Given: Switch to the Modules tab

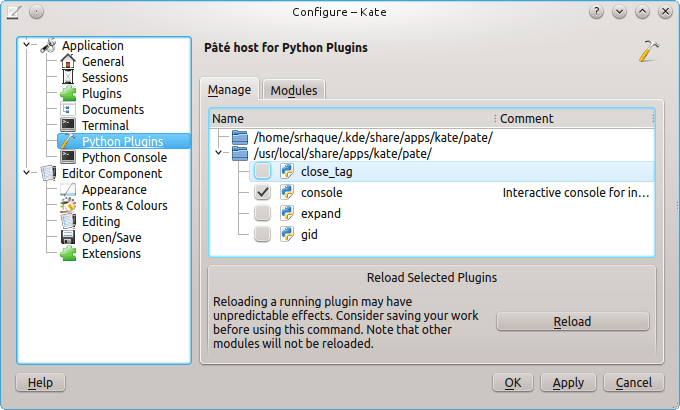Looking at the screenshot, I should [294, 90].
